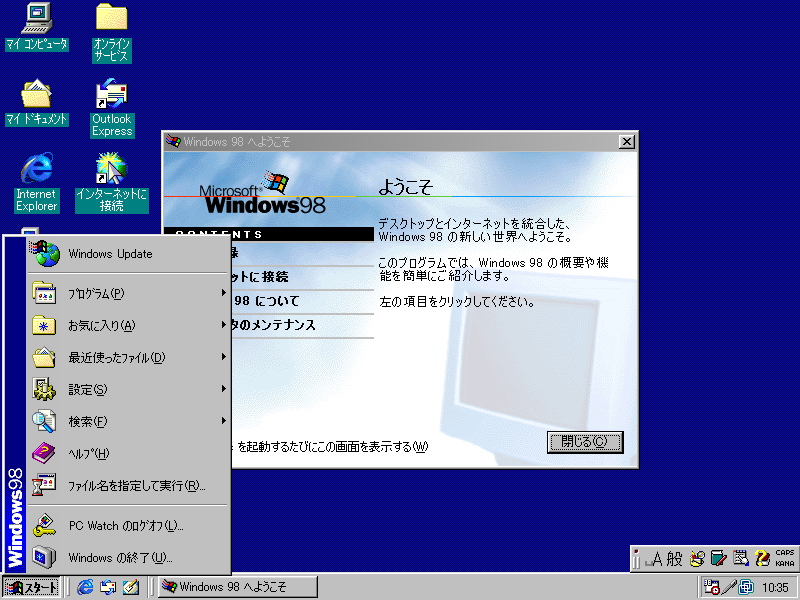Launch Internet Explorer from Quick Launch bar
The height and width of the screenshot is (600, 800).
(85, 587)
